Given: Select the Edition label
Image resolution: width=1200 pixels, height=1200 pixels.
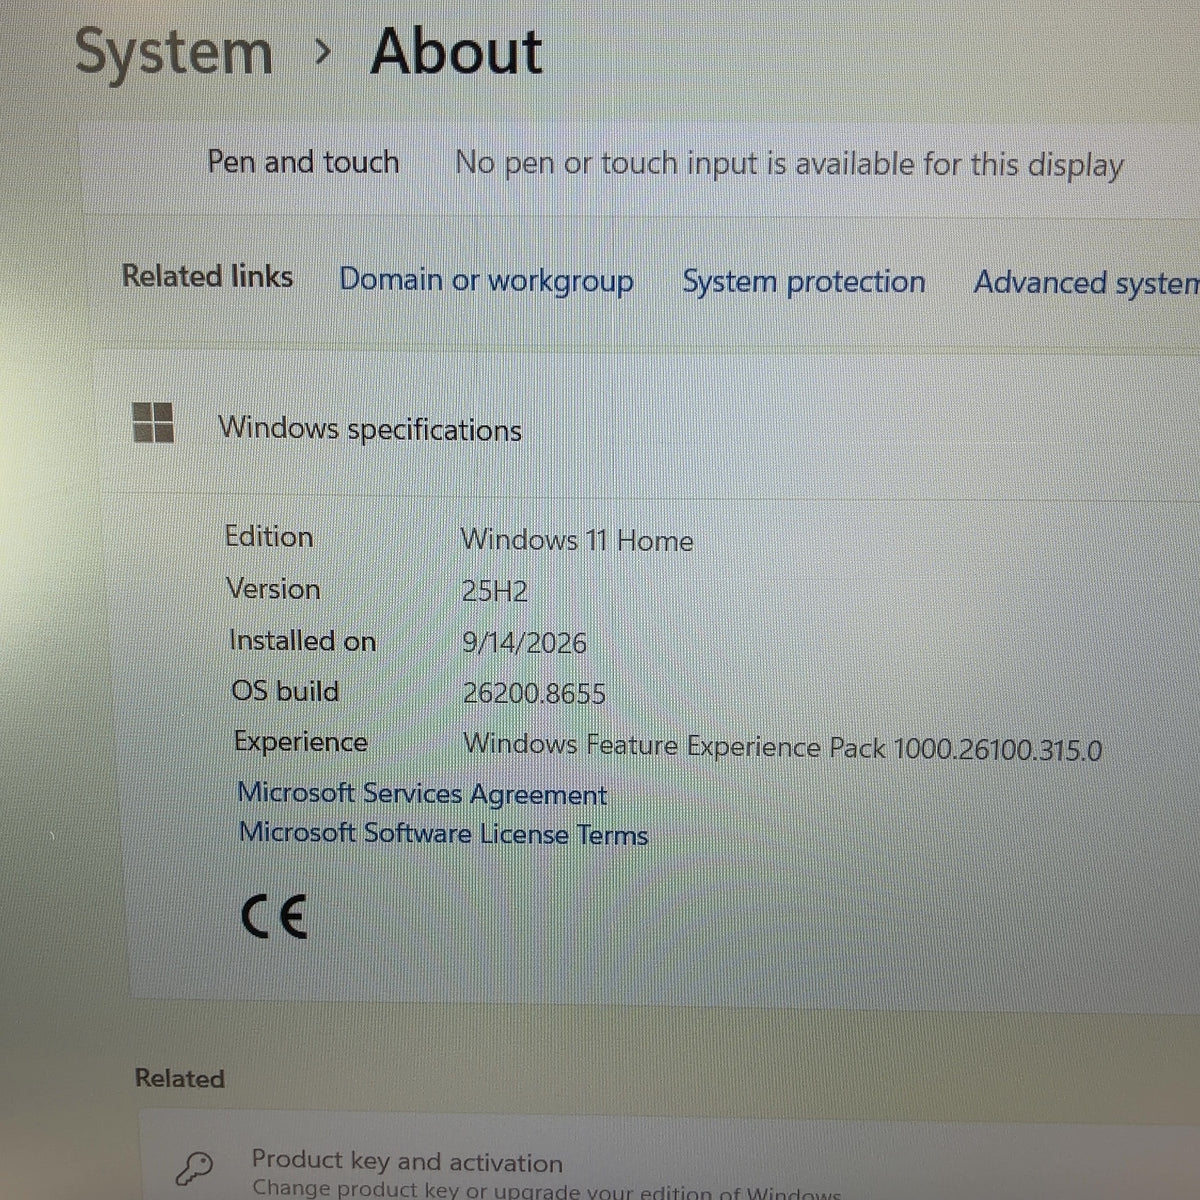Looking at the screenshot, I should click(269, 537).
